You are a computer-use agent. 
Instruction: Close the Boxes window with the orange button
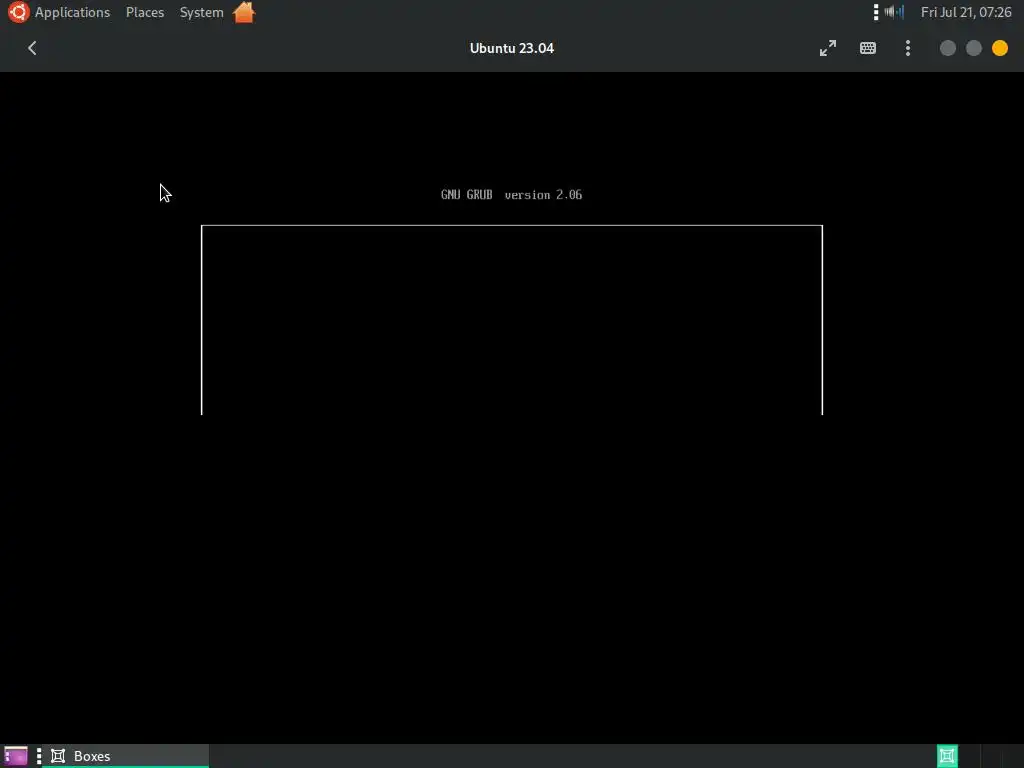(999, 48)
